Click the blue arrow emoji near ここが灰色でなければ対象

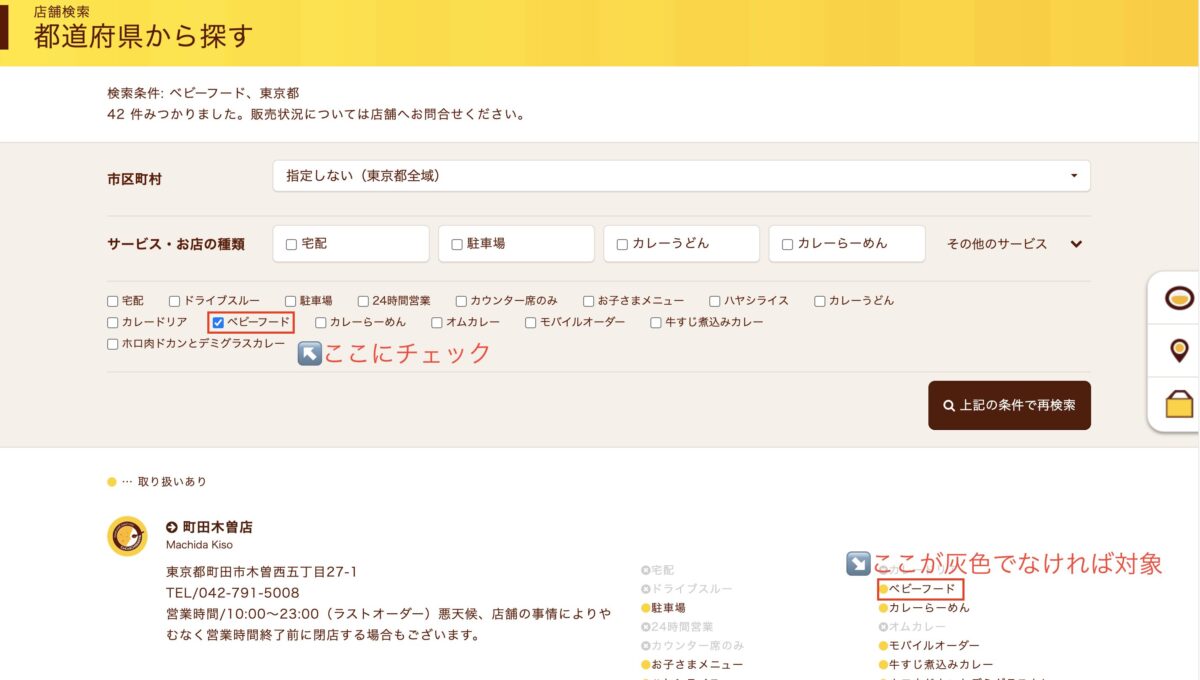[858, 564]
